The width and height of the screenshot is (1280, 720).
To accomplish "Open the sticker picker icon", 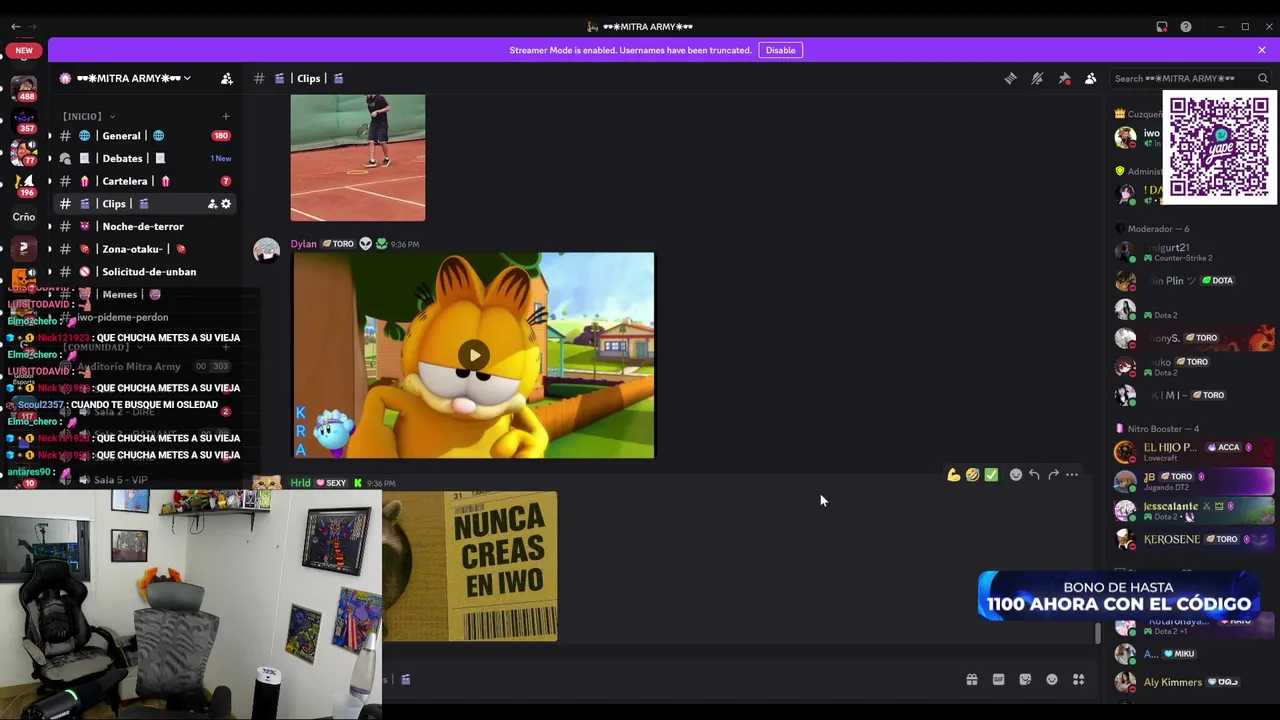I will (x=1025, y=680).
